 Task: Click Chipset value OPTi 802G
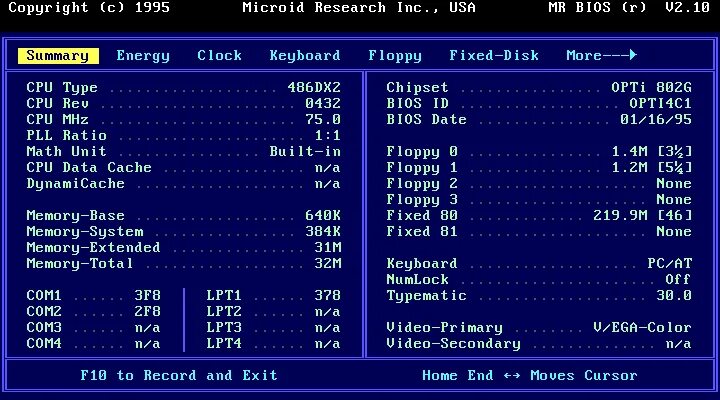point(652,87)
